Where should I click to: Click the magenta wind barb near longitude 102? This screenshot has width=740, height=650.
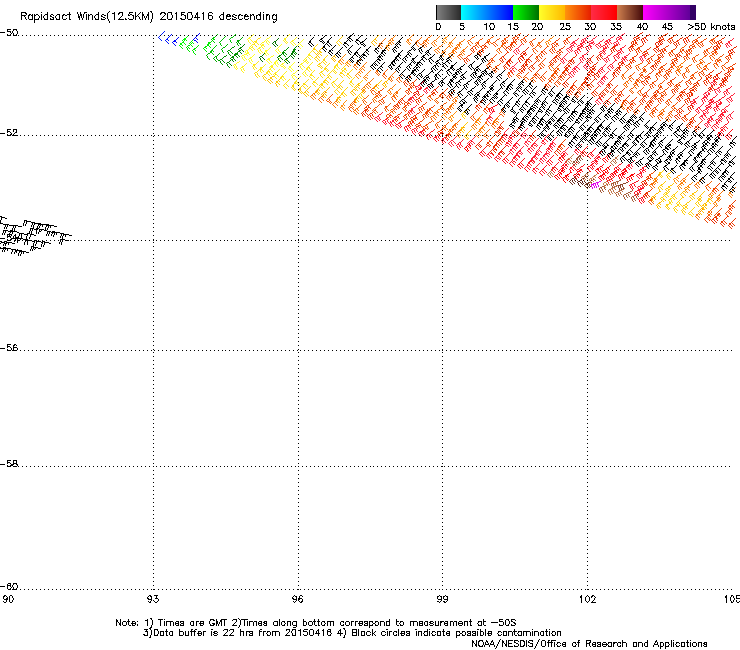click(x=595, y=186)
